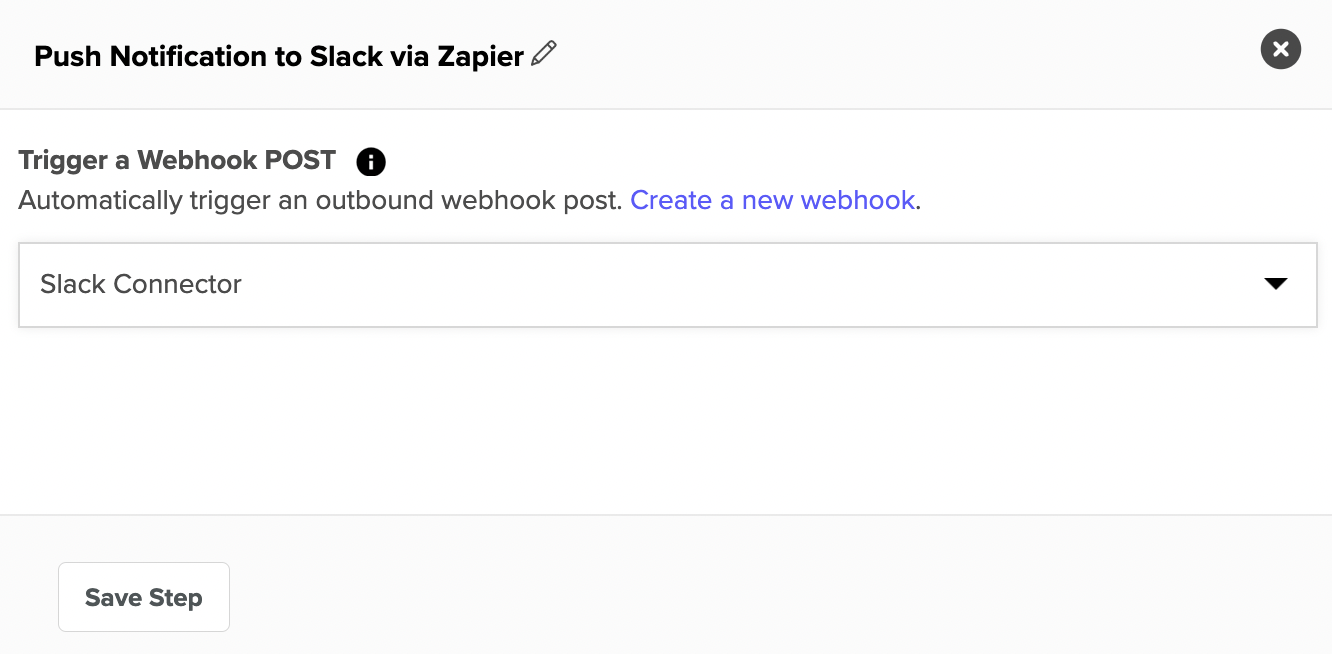Click the Trigger a Webhook POST heading
1332x654 pixels.
click(177, 160)
